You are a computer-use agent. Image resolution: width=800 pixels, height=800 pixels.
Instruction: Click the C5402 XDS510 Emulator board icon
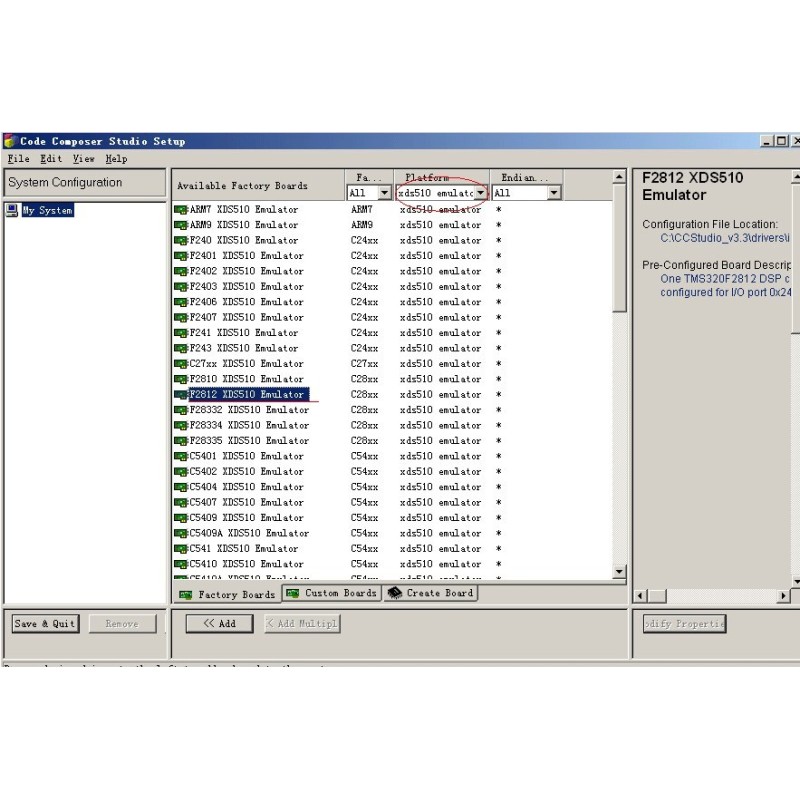(x=181, y=471)
